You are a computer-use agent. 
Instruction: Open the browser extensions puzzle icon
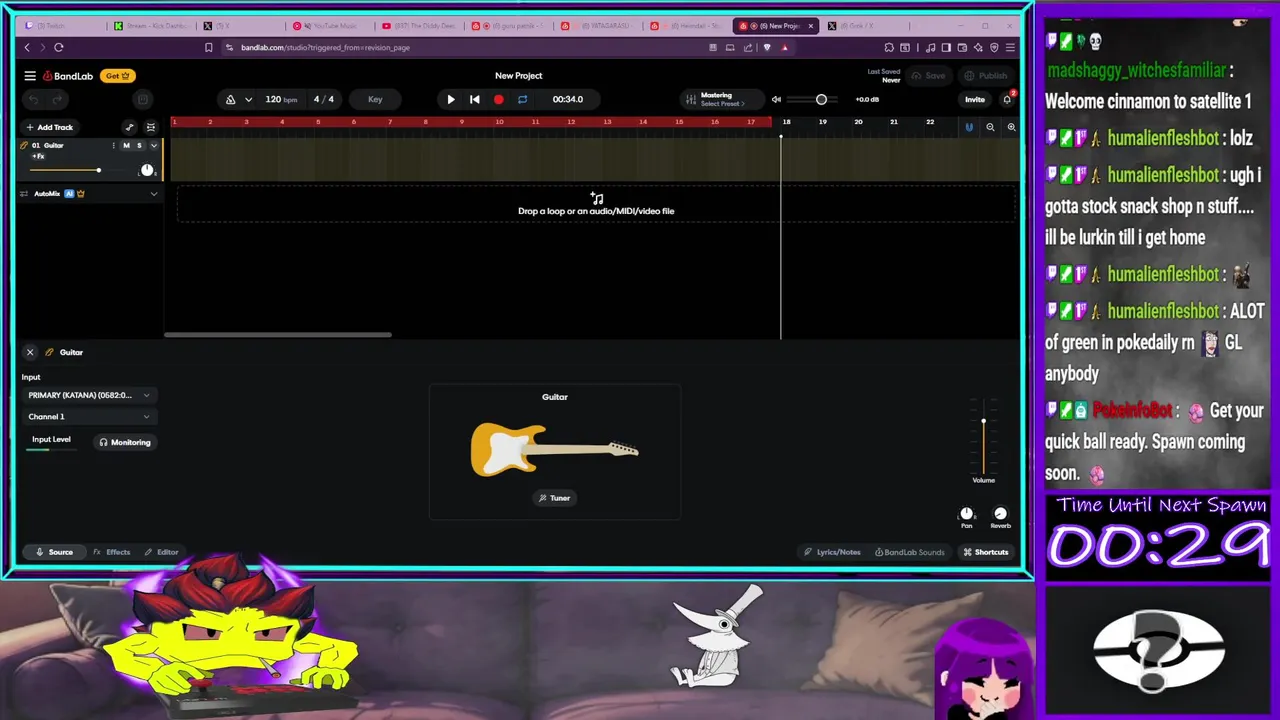889,47
